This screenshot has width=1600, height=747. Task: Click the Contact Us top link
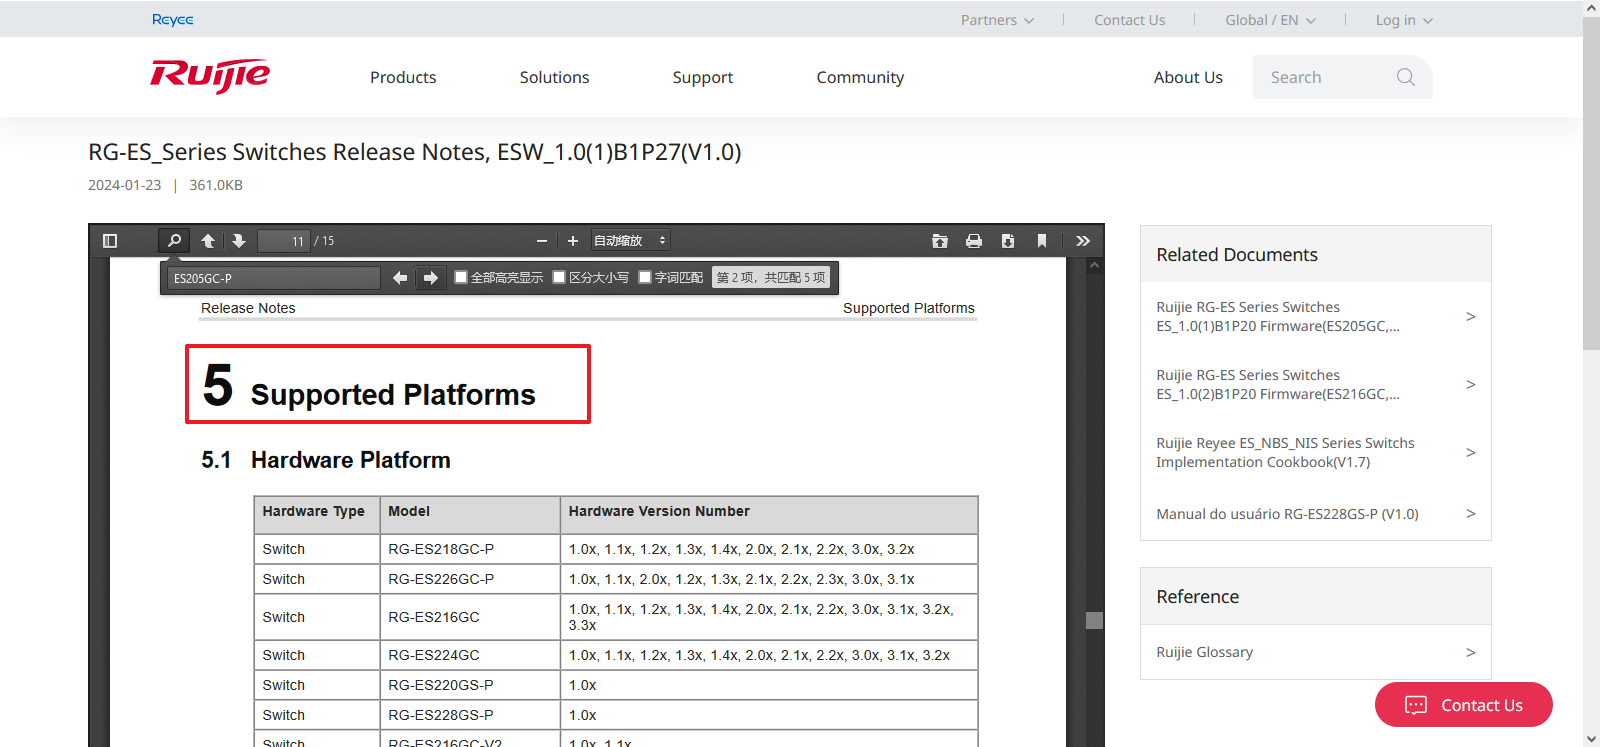[1130, 20]
